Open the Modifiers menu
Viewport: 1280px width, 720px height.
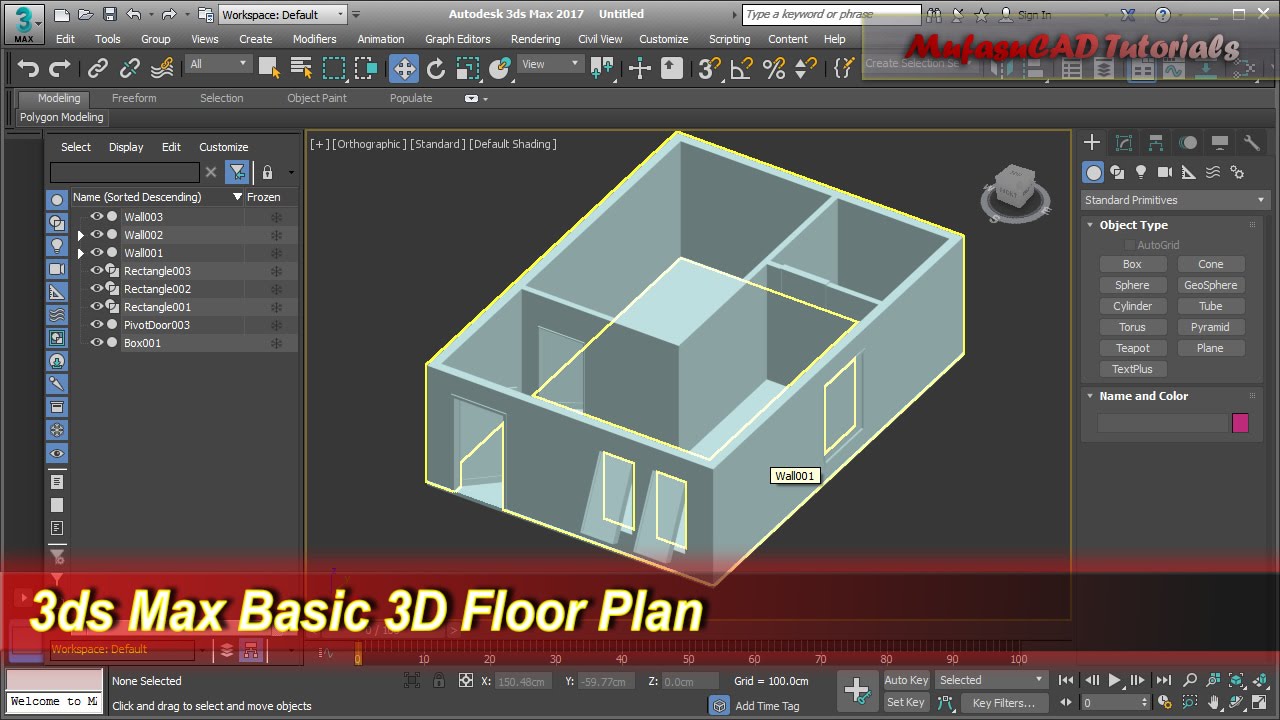pos(314,39)
